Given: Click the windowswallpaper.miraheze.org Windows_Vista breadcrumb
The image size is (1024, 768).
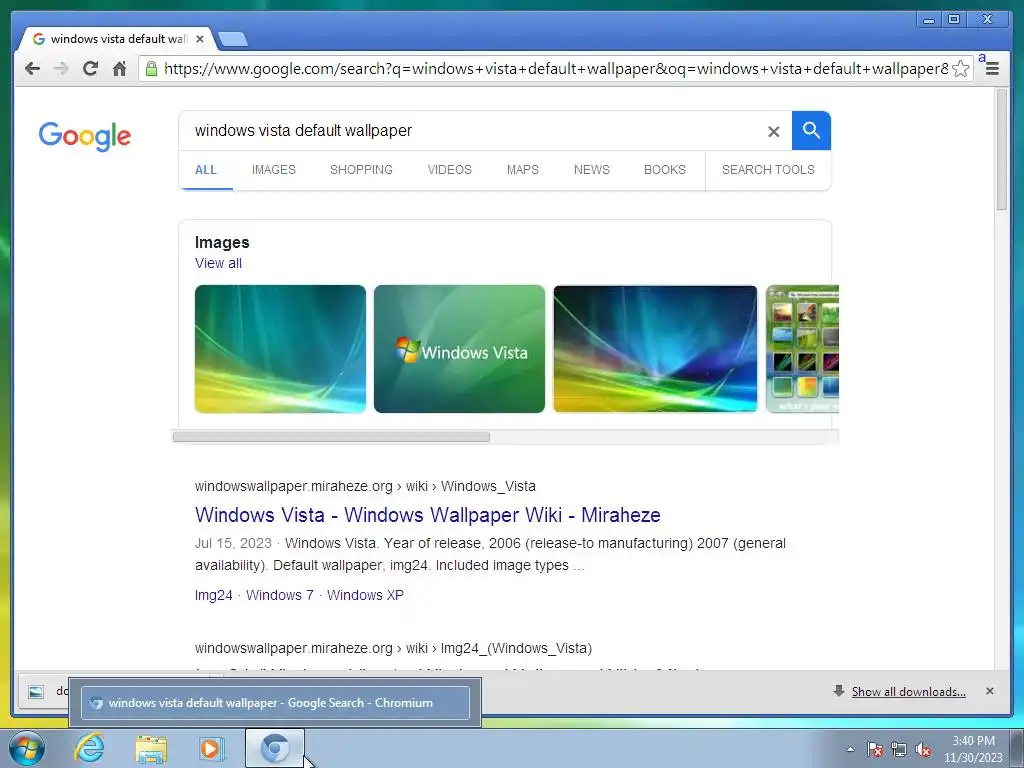Looking at the screenshot, I should [x=365, y=486].
